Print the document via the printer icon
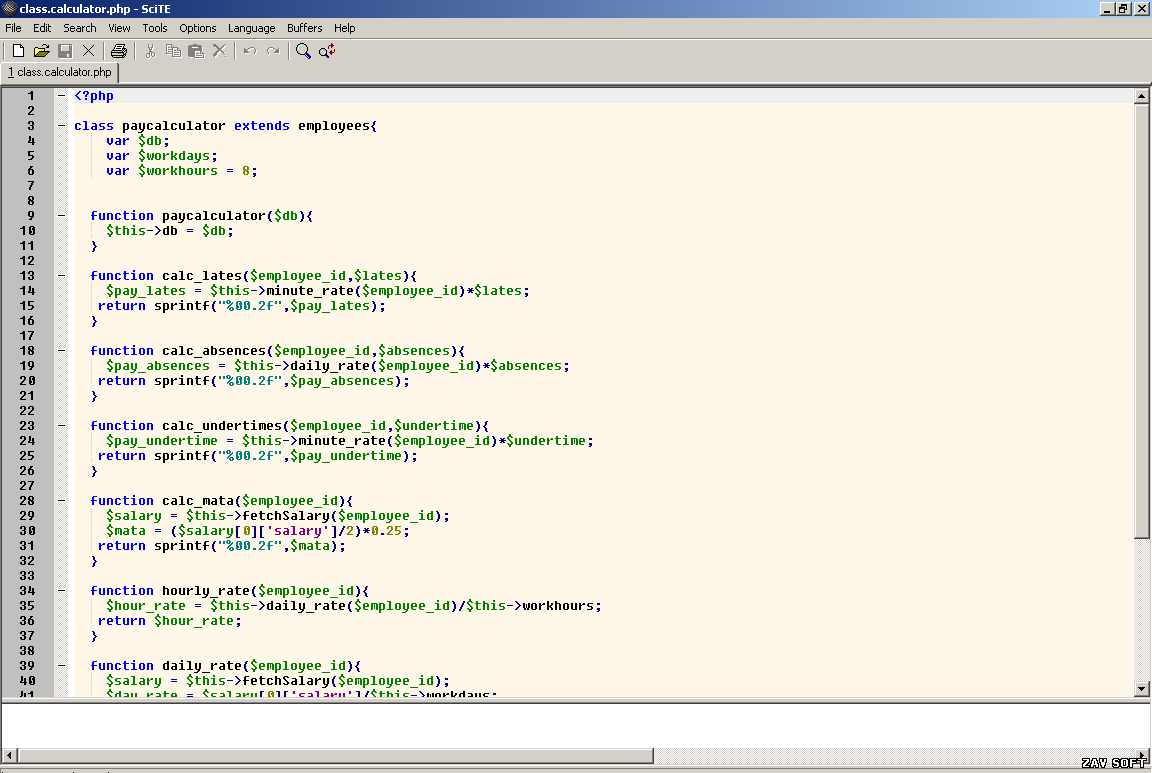The height and width of the screenshot is (773, 1152). tap(119, 51)
